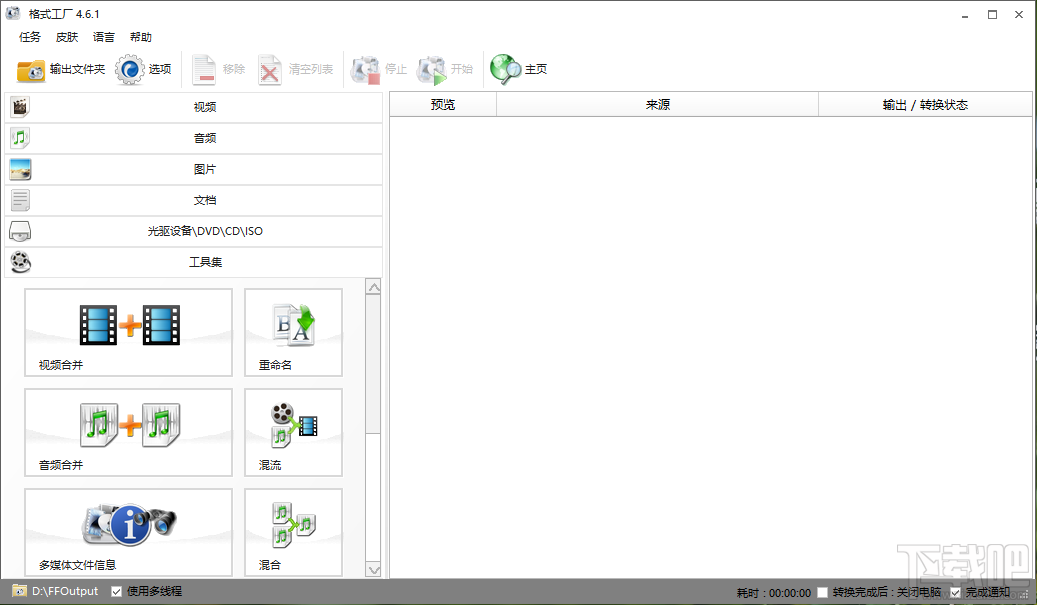This screenshot has height=605, width=1037.
Task: Click the 清空列表 clear list icon
Action: (x=269, y=69)
